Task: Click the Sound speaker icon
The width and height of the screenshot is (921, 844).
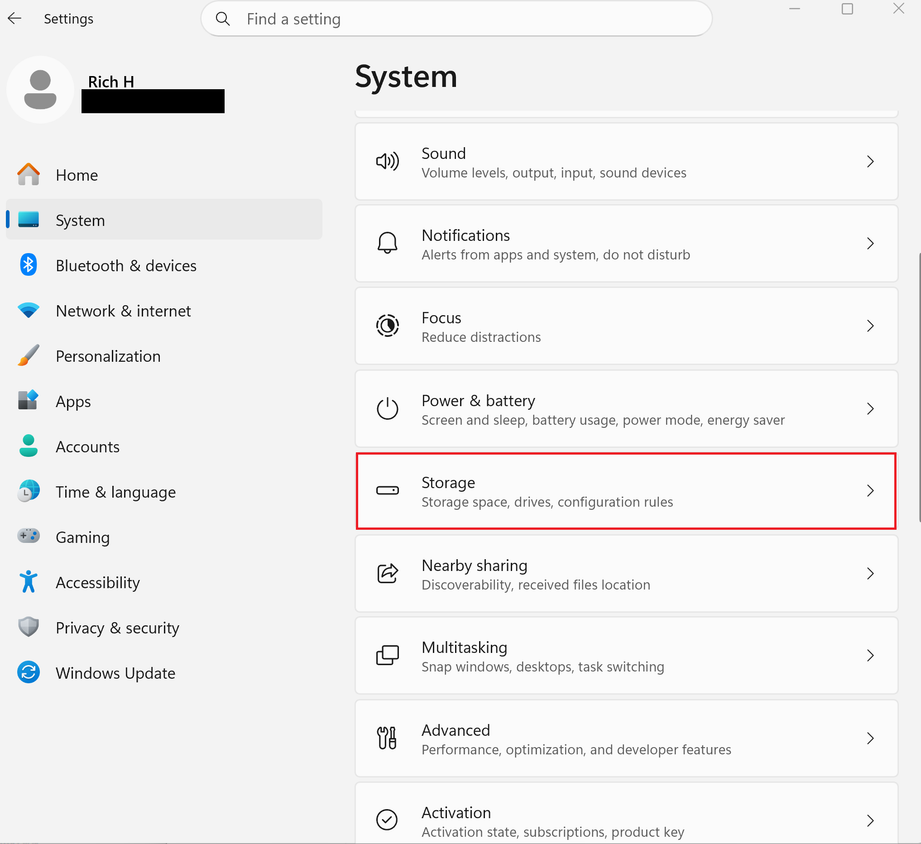Action: pos(387,161)
